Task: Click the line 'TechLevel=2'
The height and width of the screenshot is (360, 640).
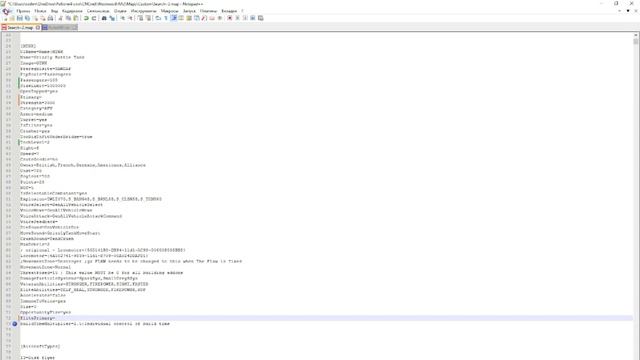Action: (35, 142)
